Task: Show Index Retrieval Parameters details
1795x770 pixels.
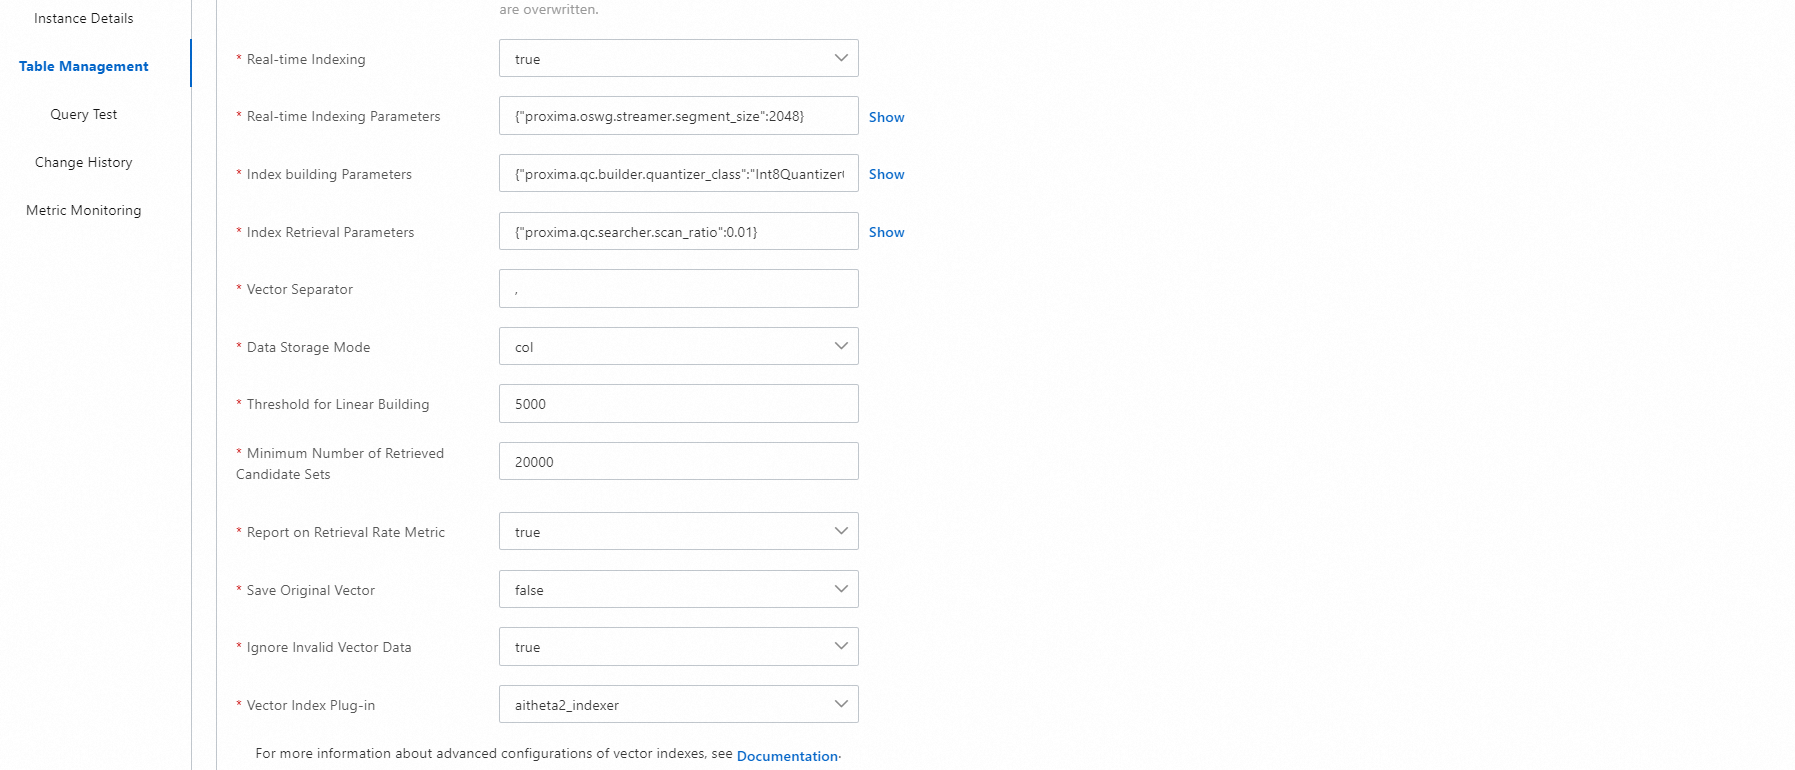Action: [886, 232]
